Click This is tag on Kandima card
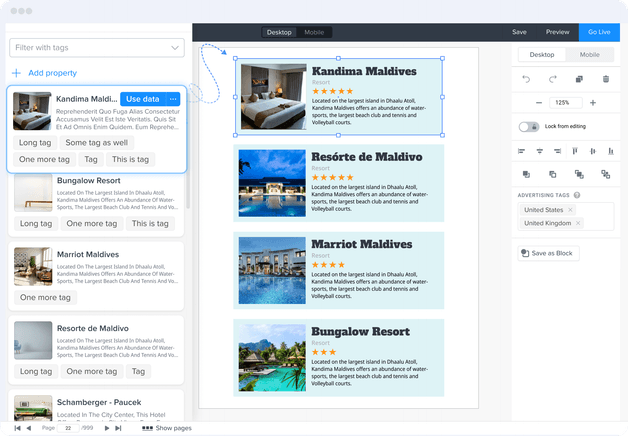 (130, 159)
